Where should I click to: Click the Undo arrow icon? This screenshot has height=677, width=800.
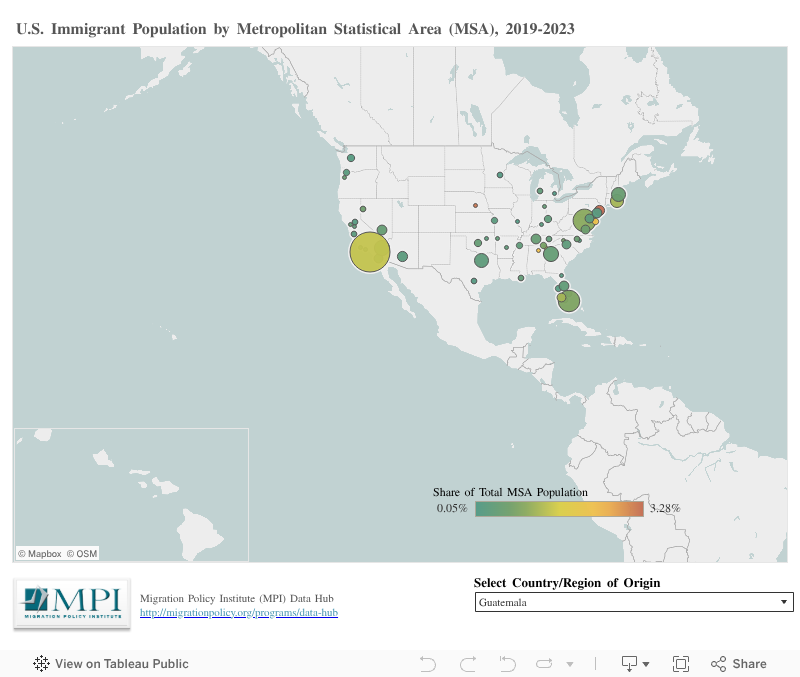[428, 663]
